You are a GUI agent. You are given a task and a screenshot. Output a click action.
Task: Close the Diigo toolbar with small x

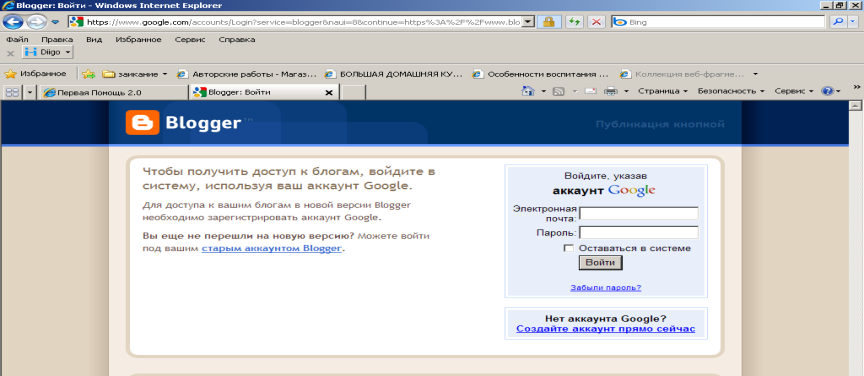10,53
